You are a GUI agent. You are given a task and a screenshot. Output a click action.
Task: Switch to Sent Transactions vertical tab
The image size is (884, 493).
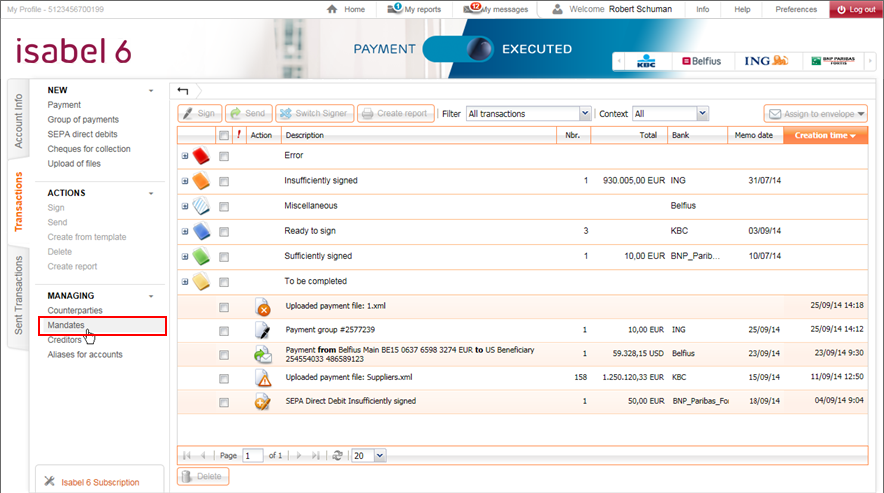[x=18, y=295]
